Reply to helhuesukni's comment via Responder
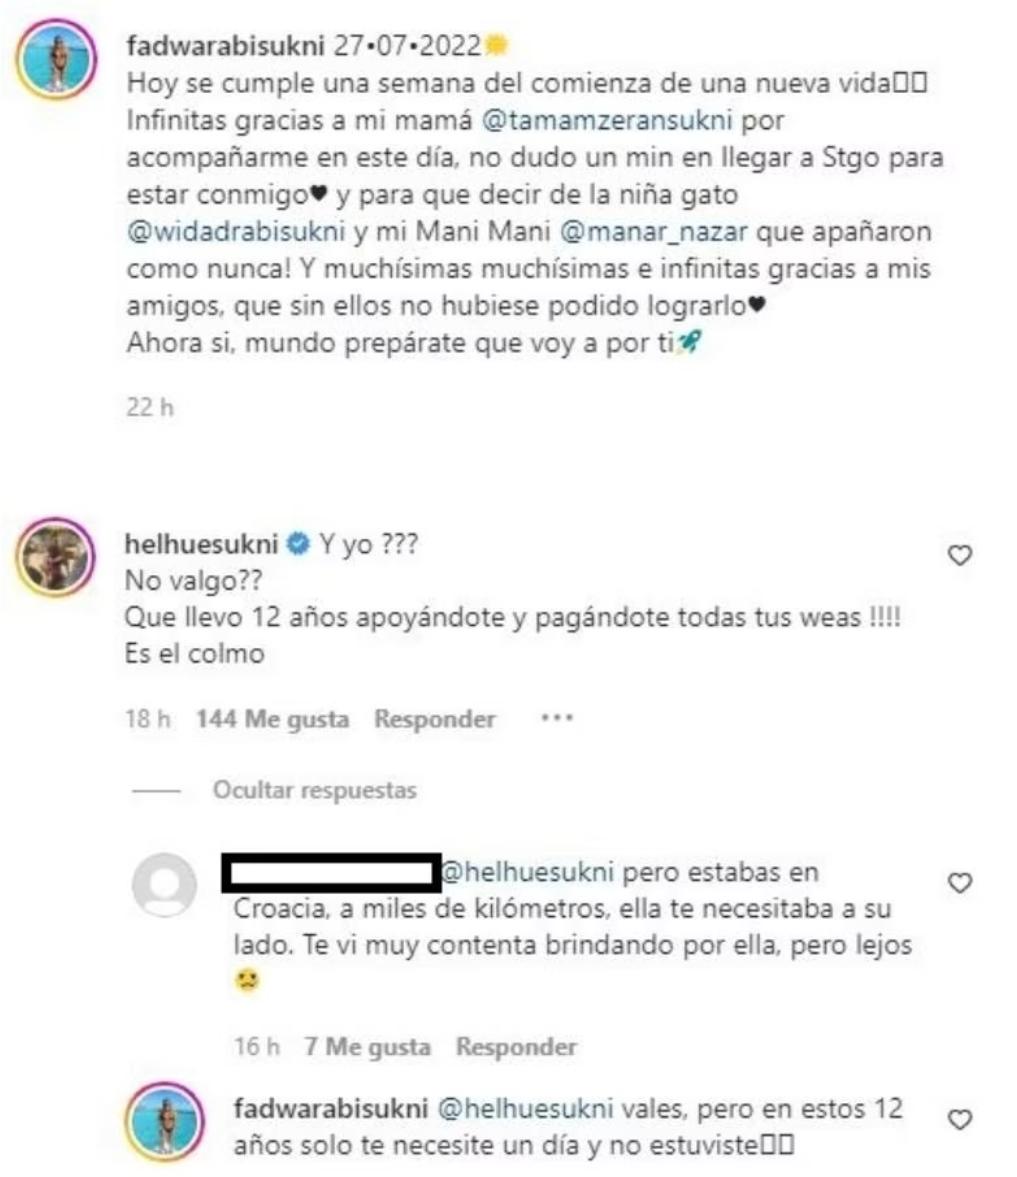The width and height of the screenshot is (1017, 1177). pos(435,719)
